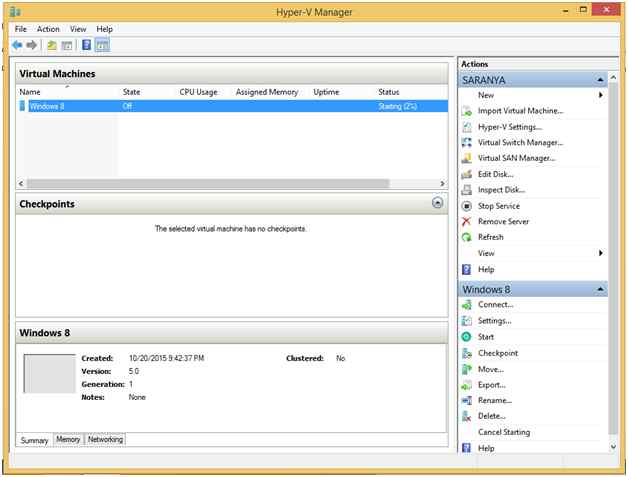Click the Created date value
Viewport: 628px width, 477px height.
(166, 358)
